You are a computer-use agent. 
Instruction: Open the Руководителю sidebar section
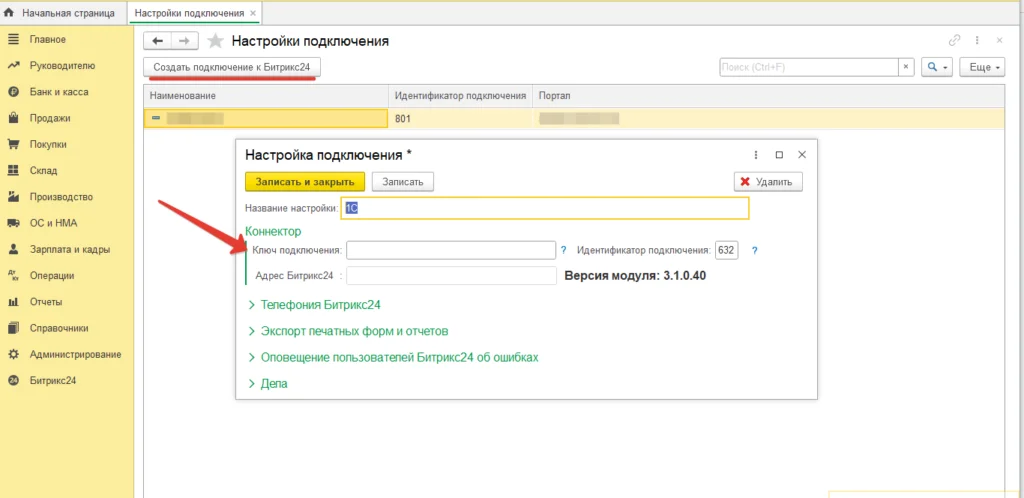62,65
